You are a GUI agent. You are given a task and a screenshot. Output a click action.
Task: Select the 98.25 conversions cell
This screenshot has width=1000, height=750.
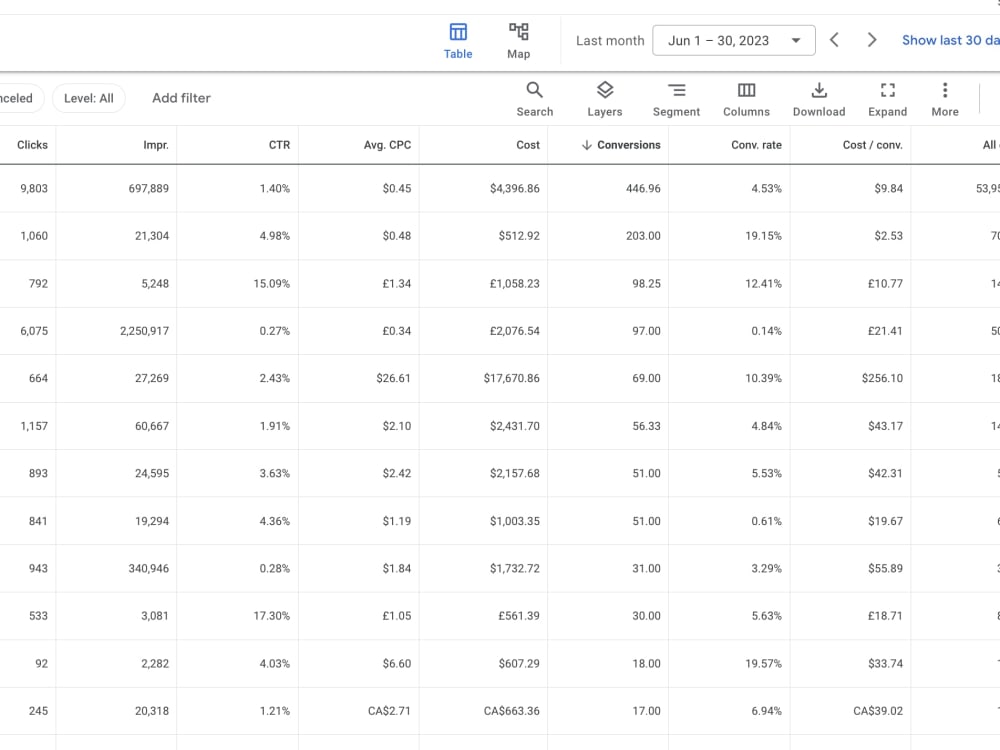646,284
